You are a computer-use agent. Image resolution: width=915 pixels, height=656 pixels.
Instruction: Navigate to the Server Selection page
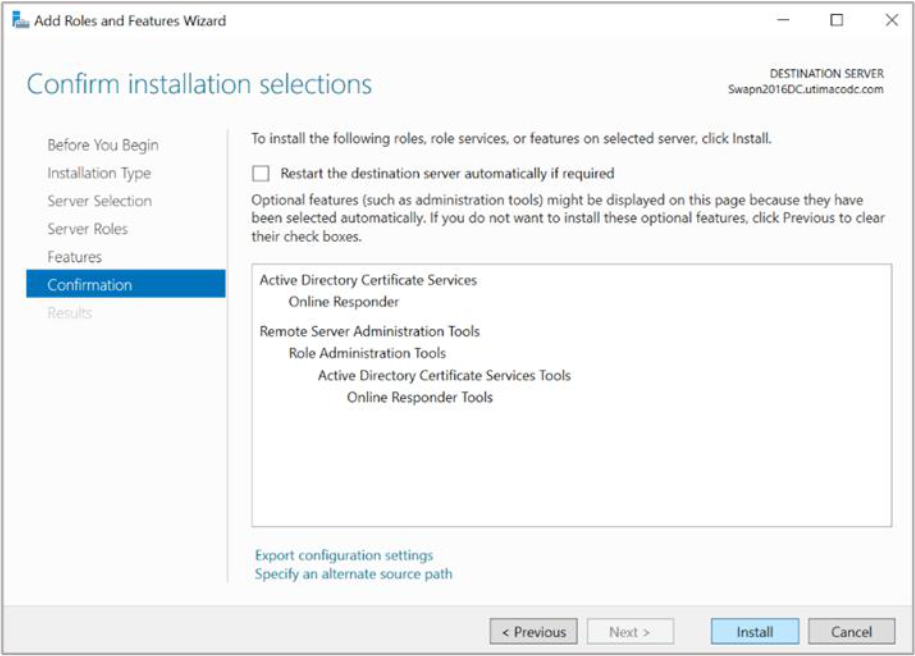(x=99, y=201)
